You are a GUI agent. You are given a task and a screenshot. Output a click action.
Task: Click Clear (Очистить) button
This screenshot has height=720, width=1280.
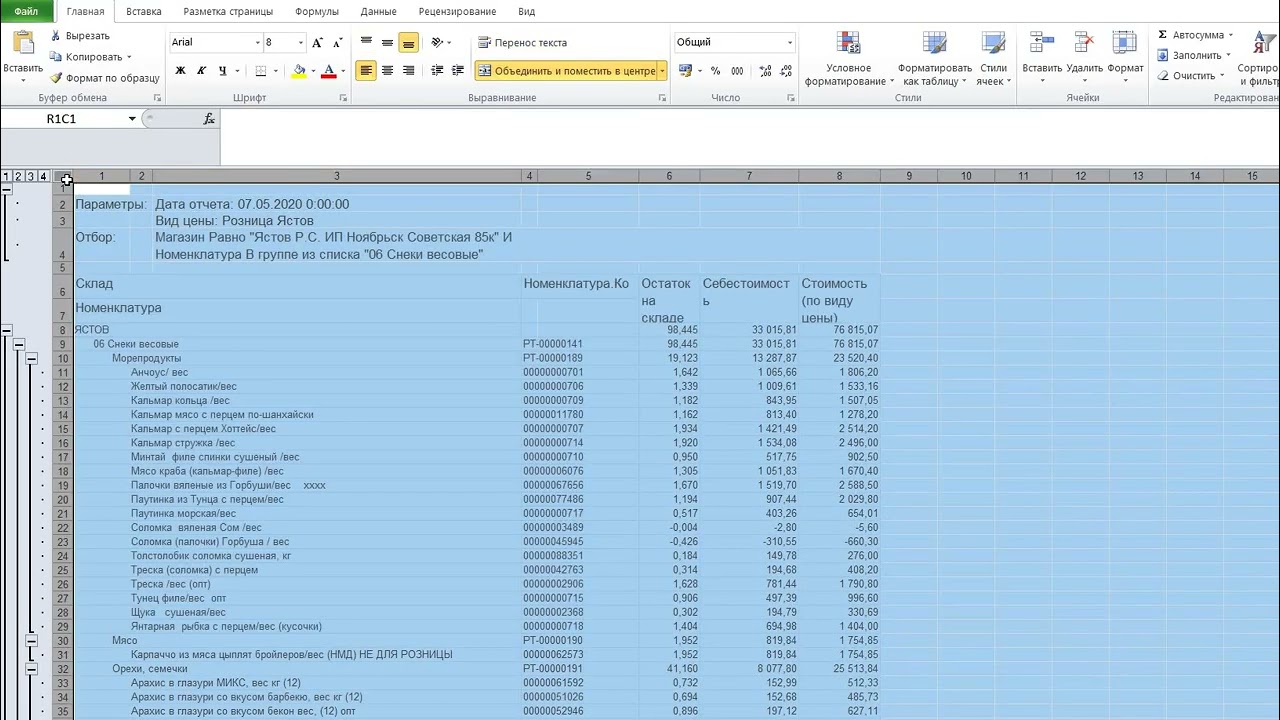[1191, 76]
